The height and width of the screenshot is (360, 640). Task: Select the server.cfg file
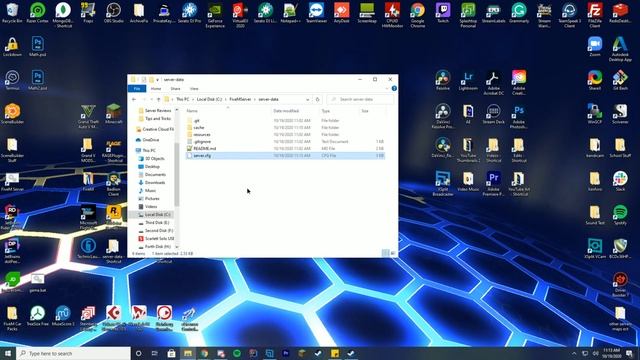(285, 156)
